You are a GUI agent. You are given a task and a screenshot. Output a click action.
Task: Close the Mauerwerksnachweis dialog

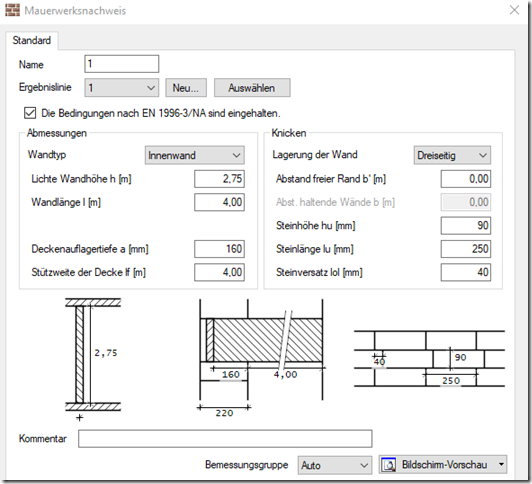[x=514, y=10]
